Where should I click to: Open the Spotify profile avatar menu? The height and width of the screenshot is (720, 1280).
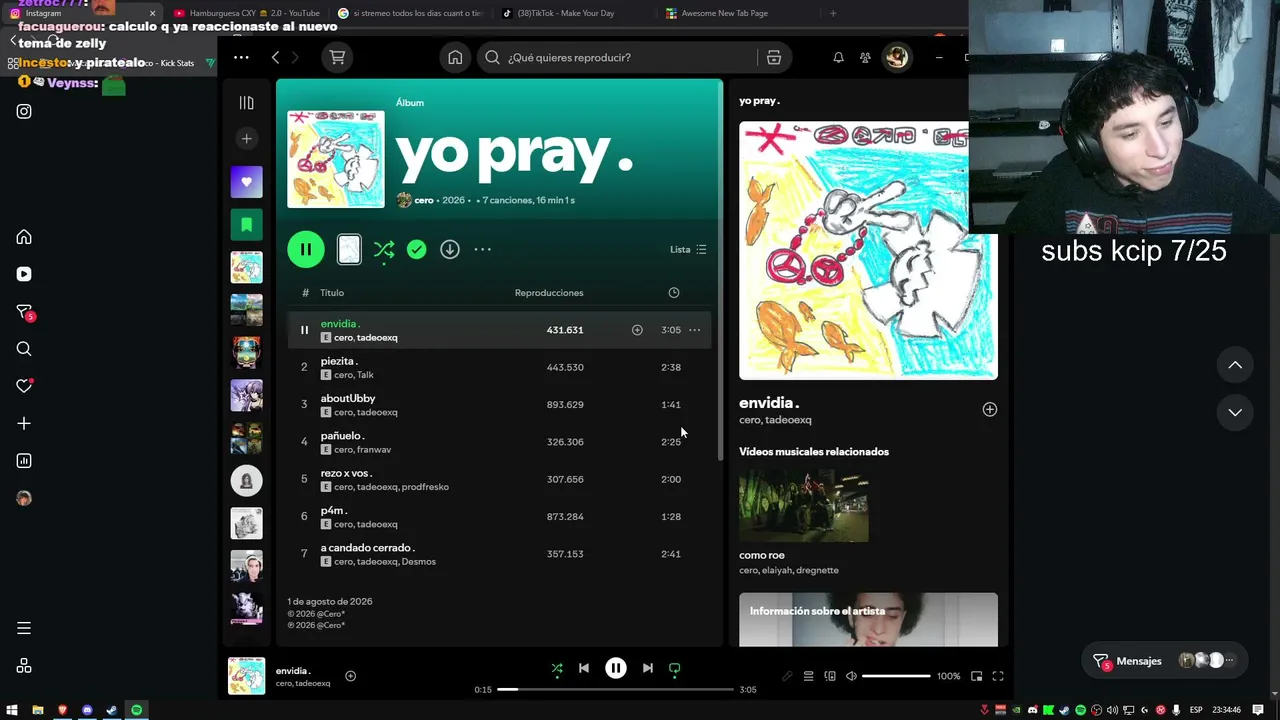896,57
